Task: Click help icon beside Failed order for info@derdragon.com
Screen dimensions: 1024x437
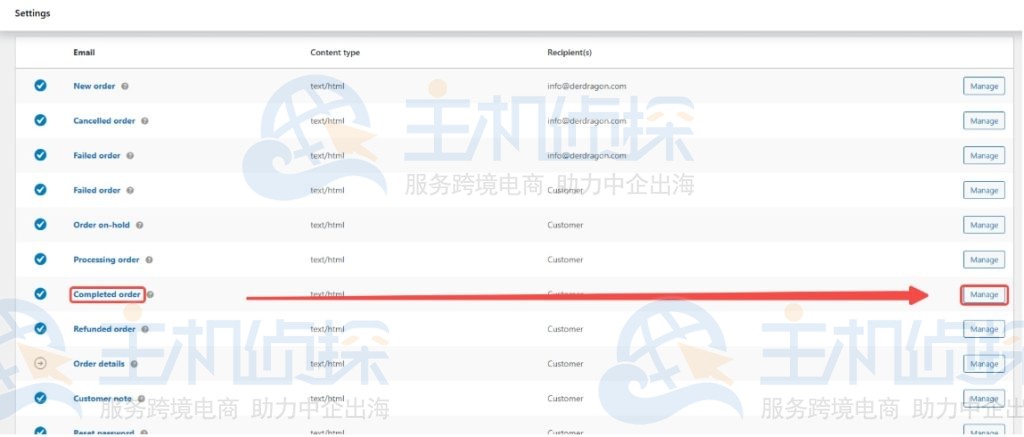Action: [130, 155]
